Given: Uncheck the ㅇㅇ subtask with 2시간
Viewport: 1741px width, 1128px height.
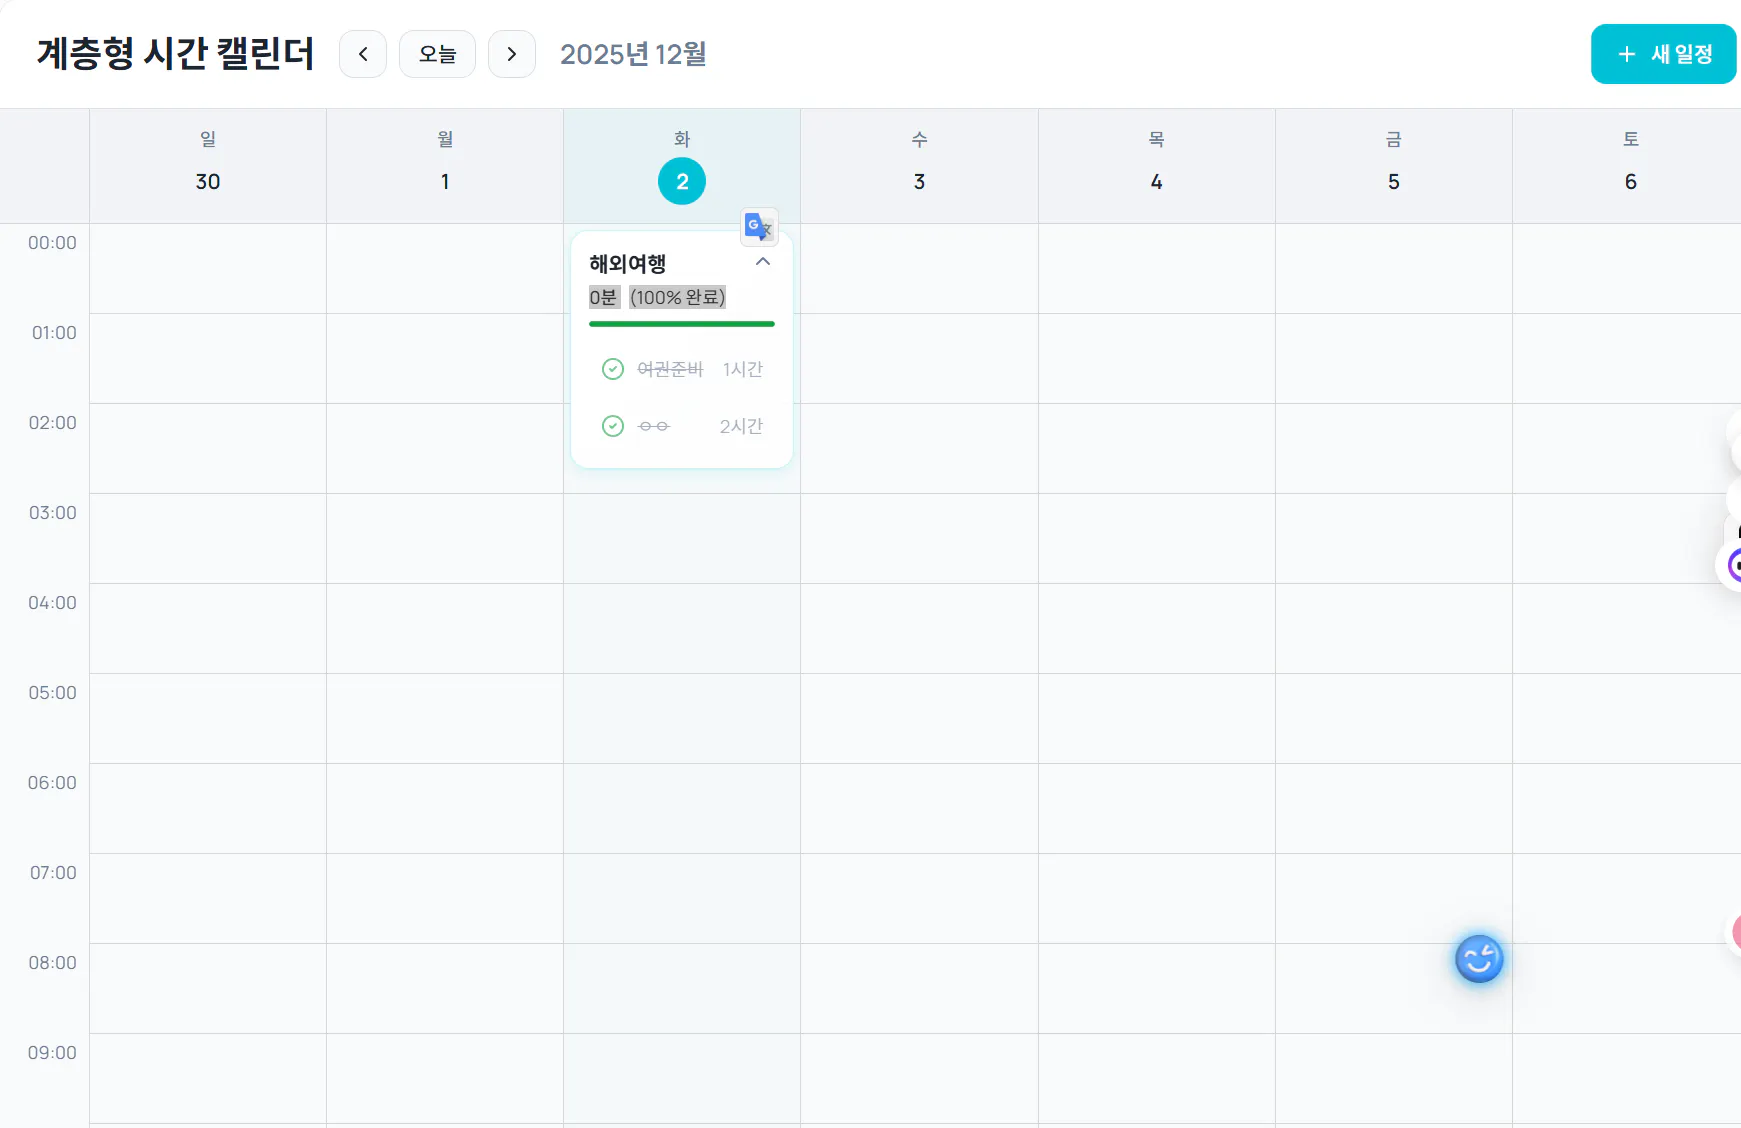Looking at the screenshot, I should click(x=613, y=426).
